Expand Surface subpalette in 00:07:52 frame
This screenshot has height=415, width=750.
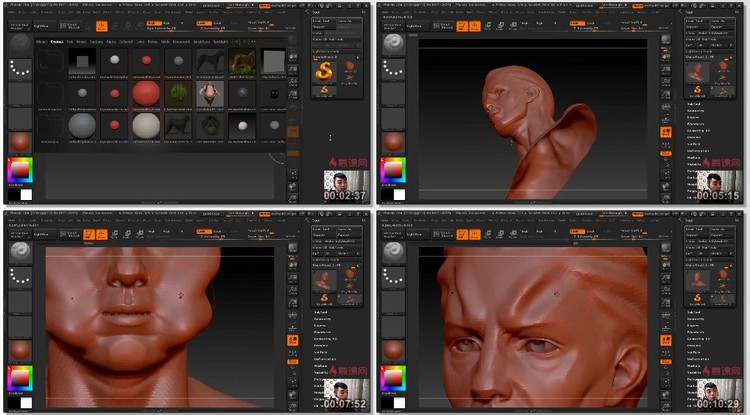[x=320, y=352]
